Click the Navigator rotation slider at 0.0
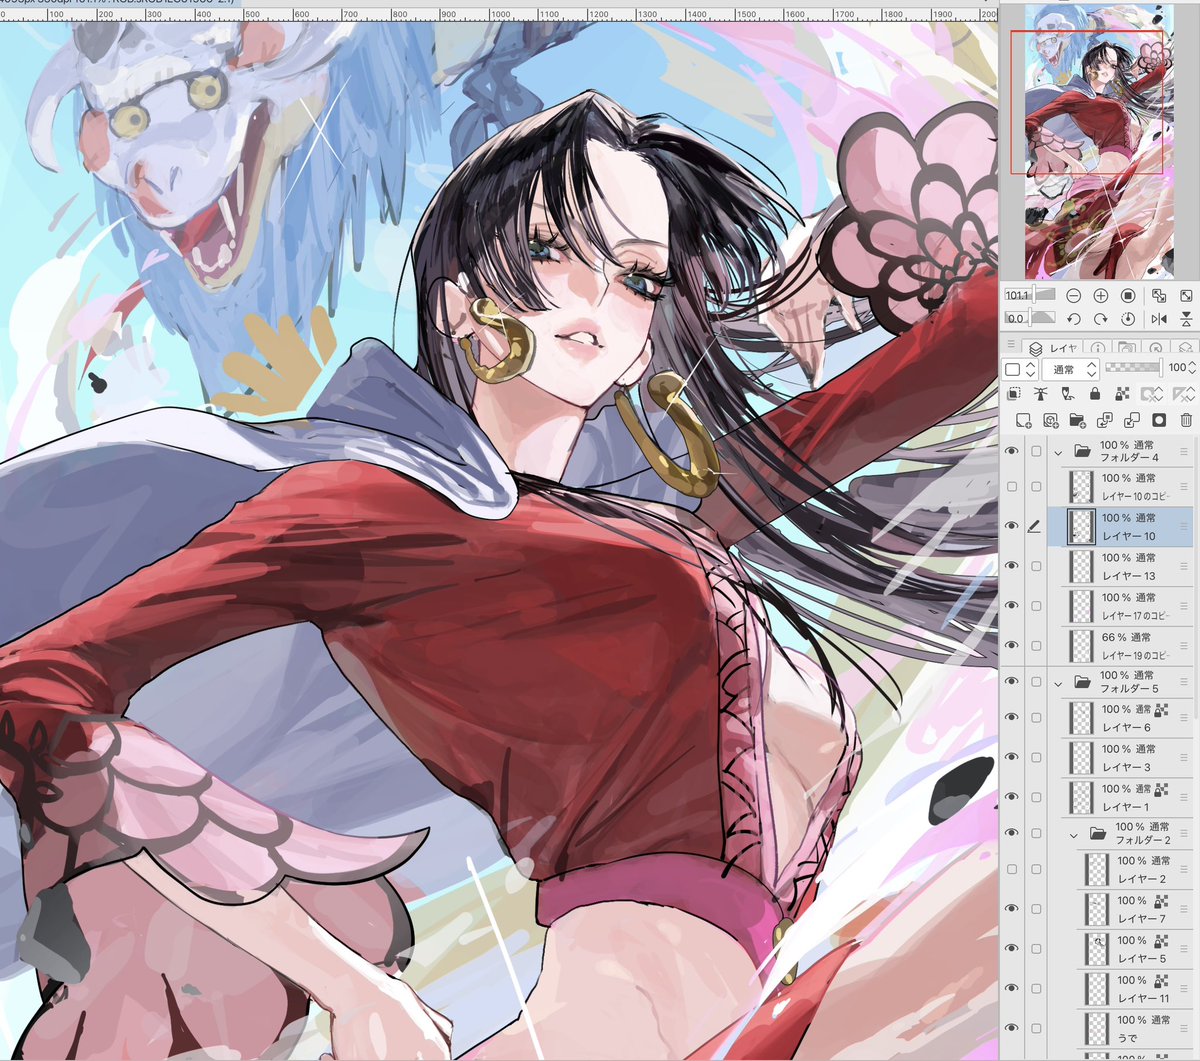This screenshot has height=1061, width=1200. pyautogui.click(x=1030, y=318)
